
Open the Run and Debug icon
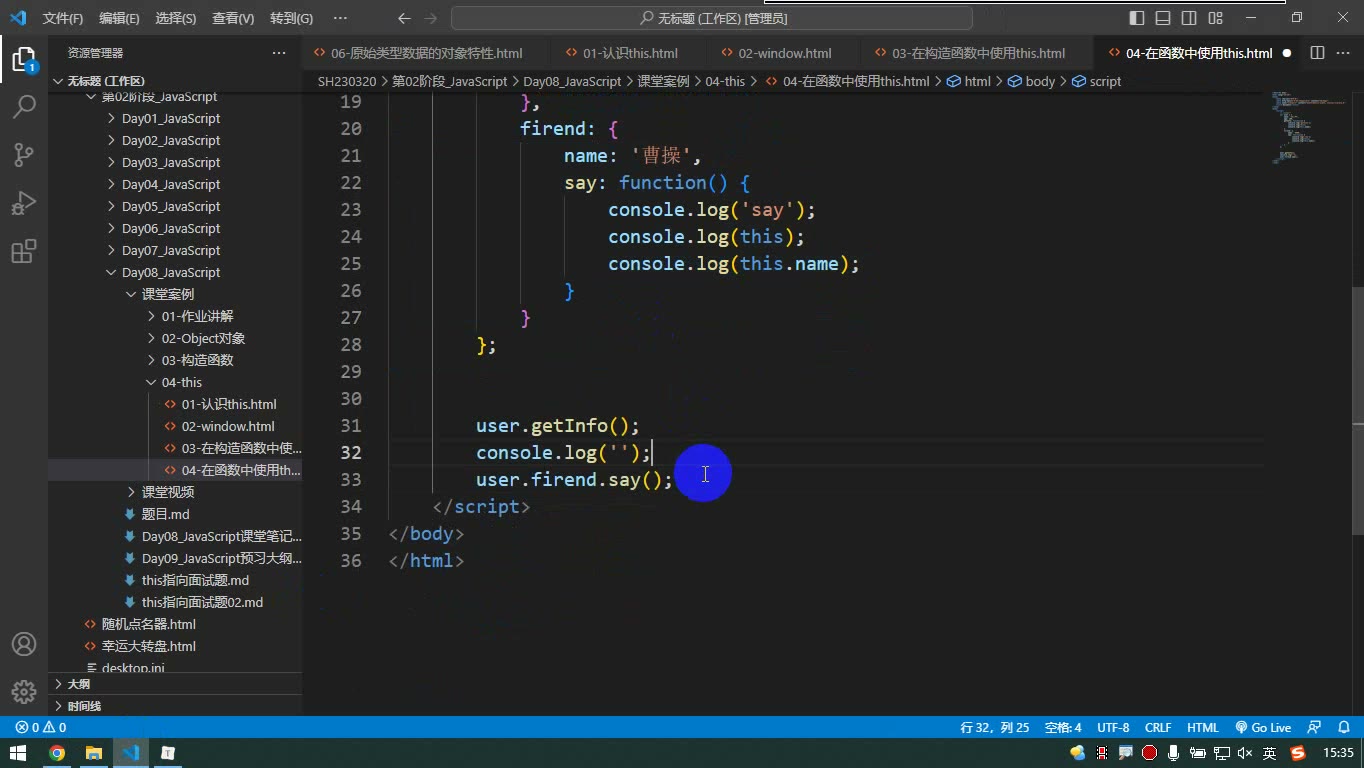click(24, 203)
